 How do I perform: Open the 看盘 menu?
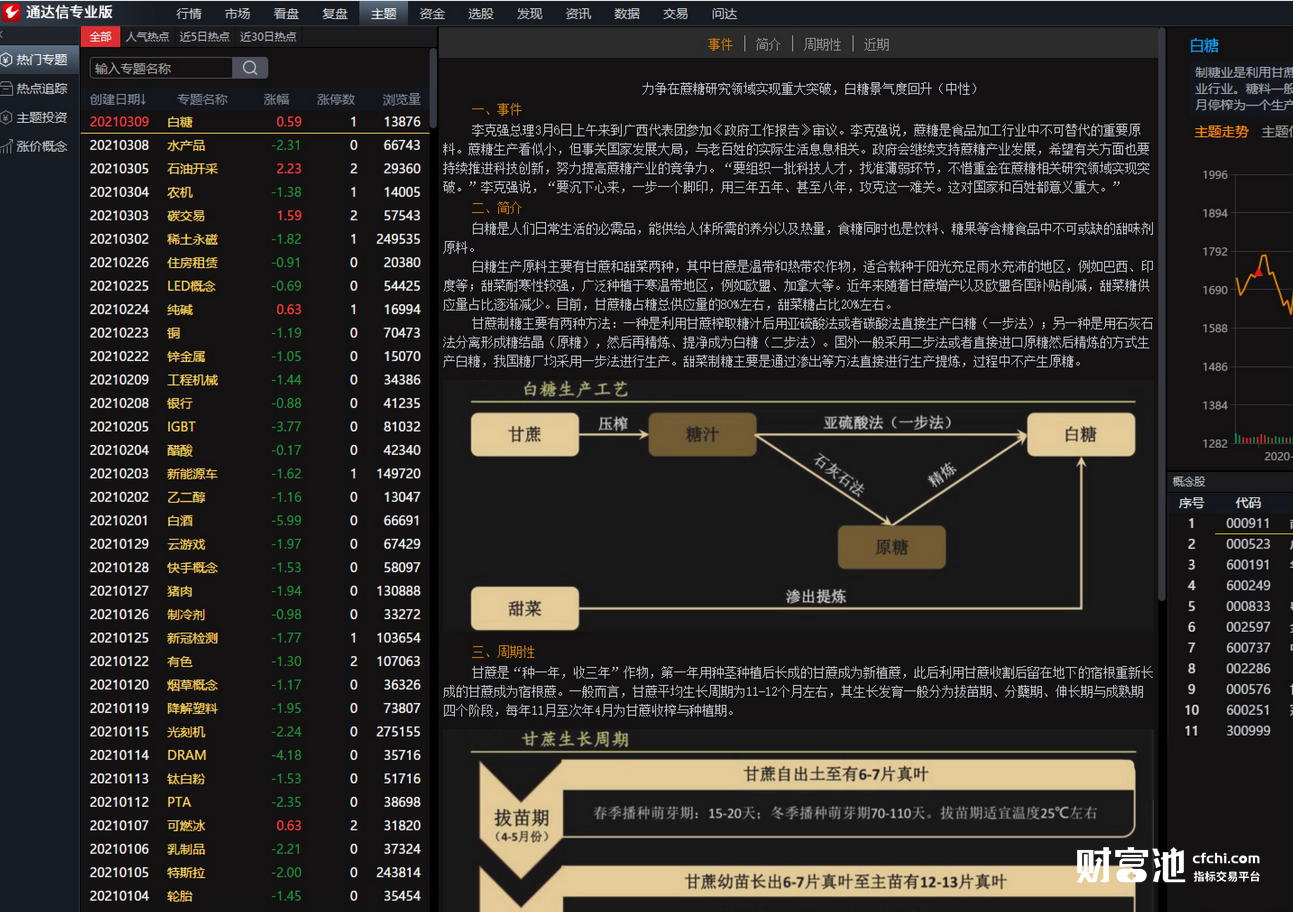tap(286, 14)
